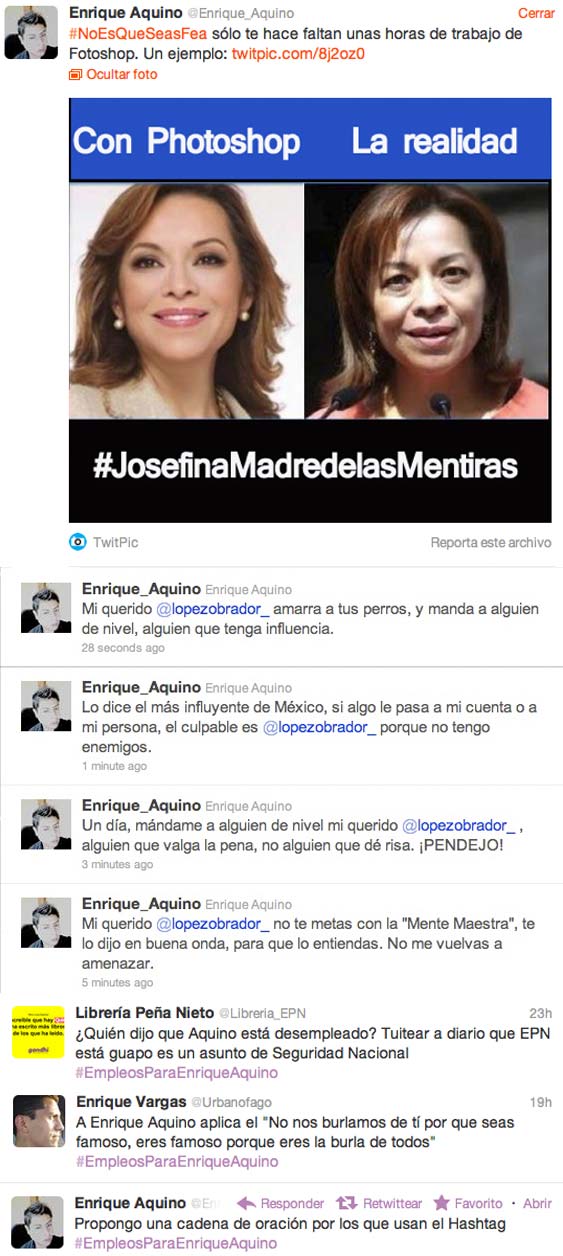
Task: Open Librería Peña Nieto's yellow avatar
Action: pos(38,1033)
